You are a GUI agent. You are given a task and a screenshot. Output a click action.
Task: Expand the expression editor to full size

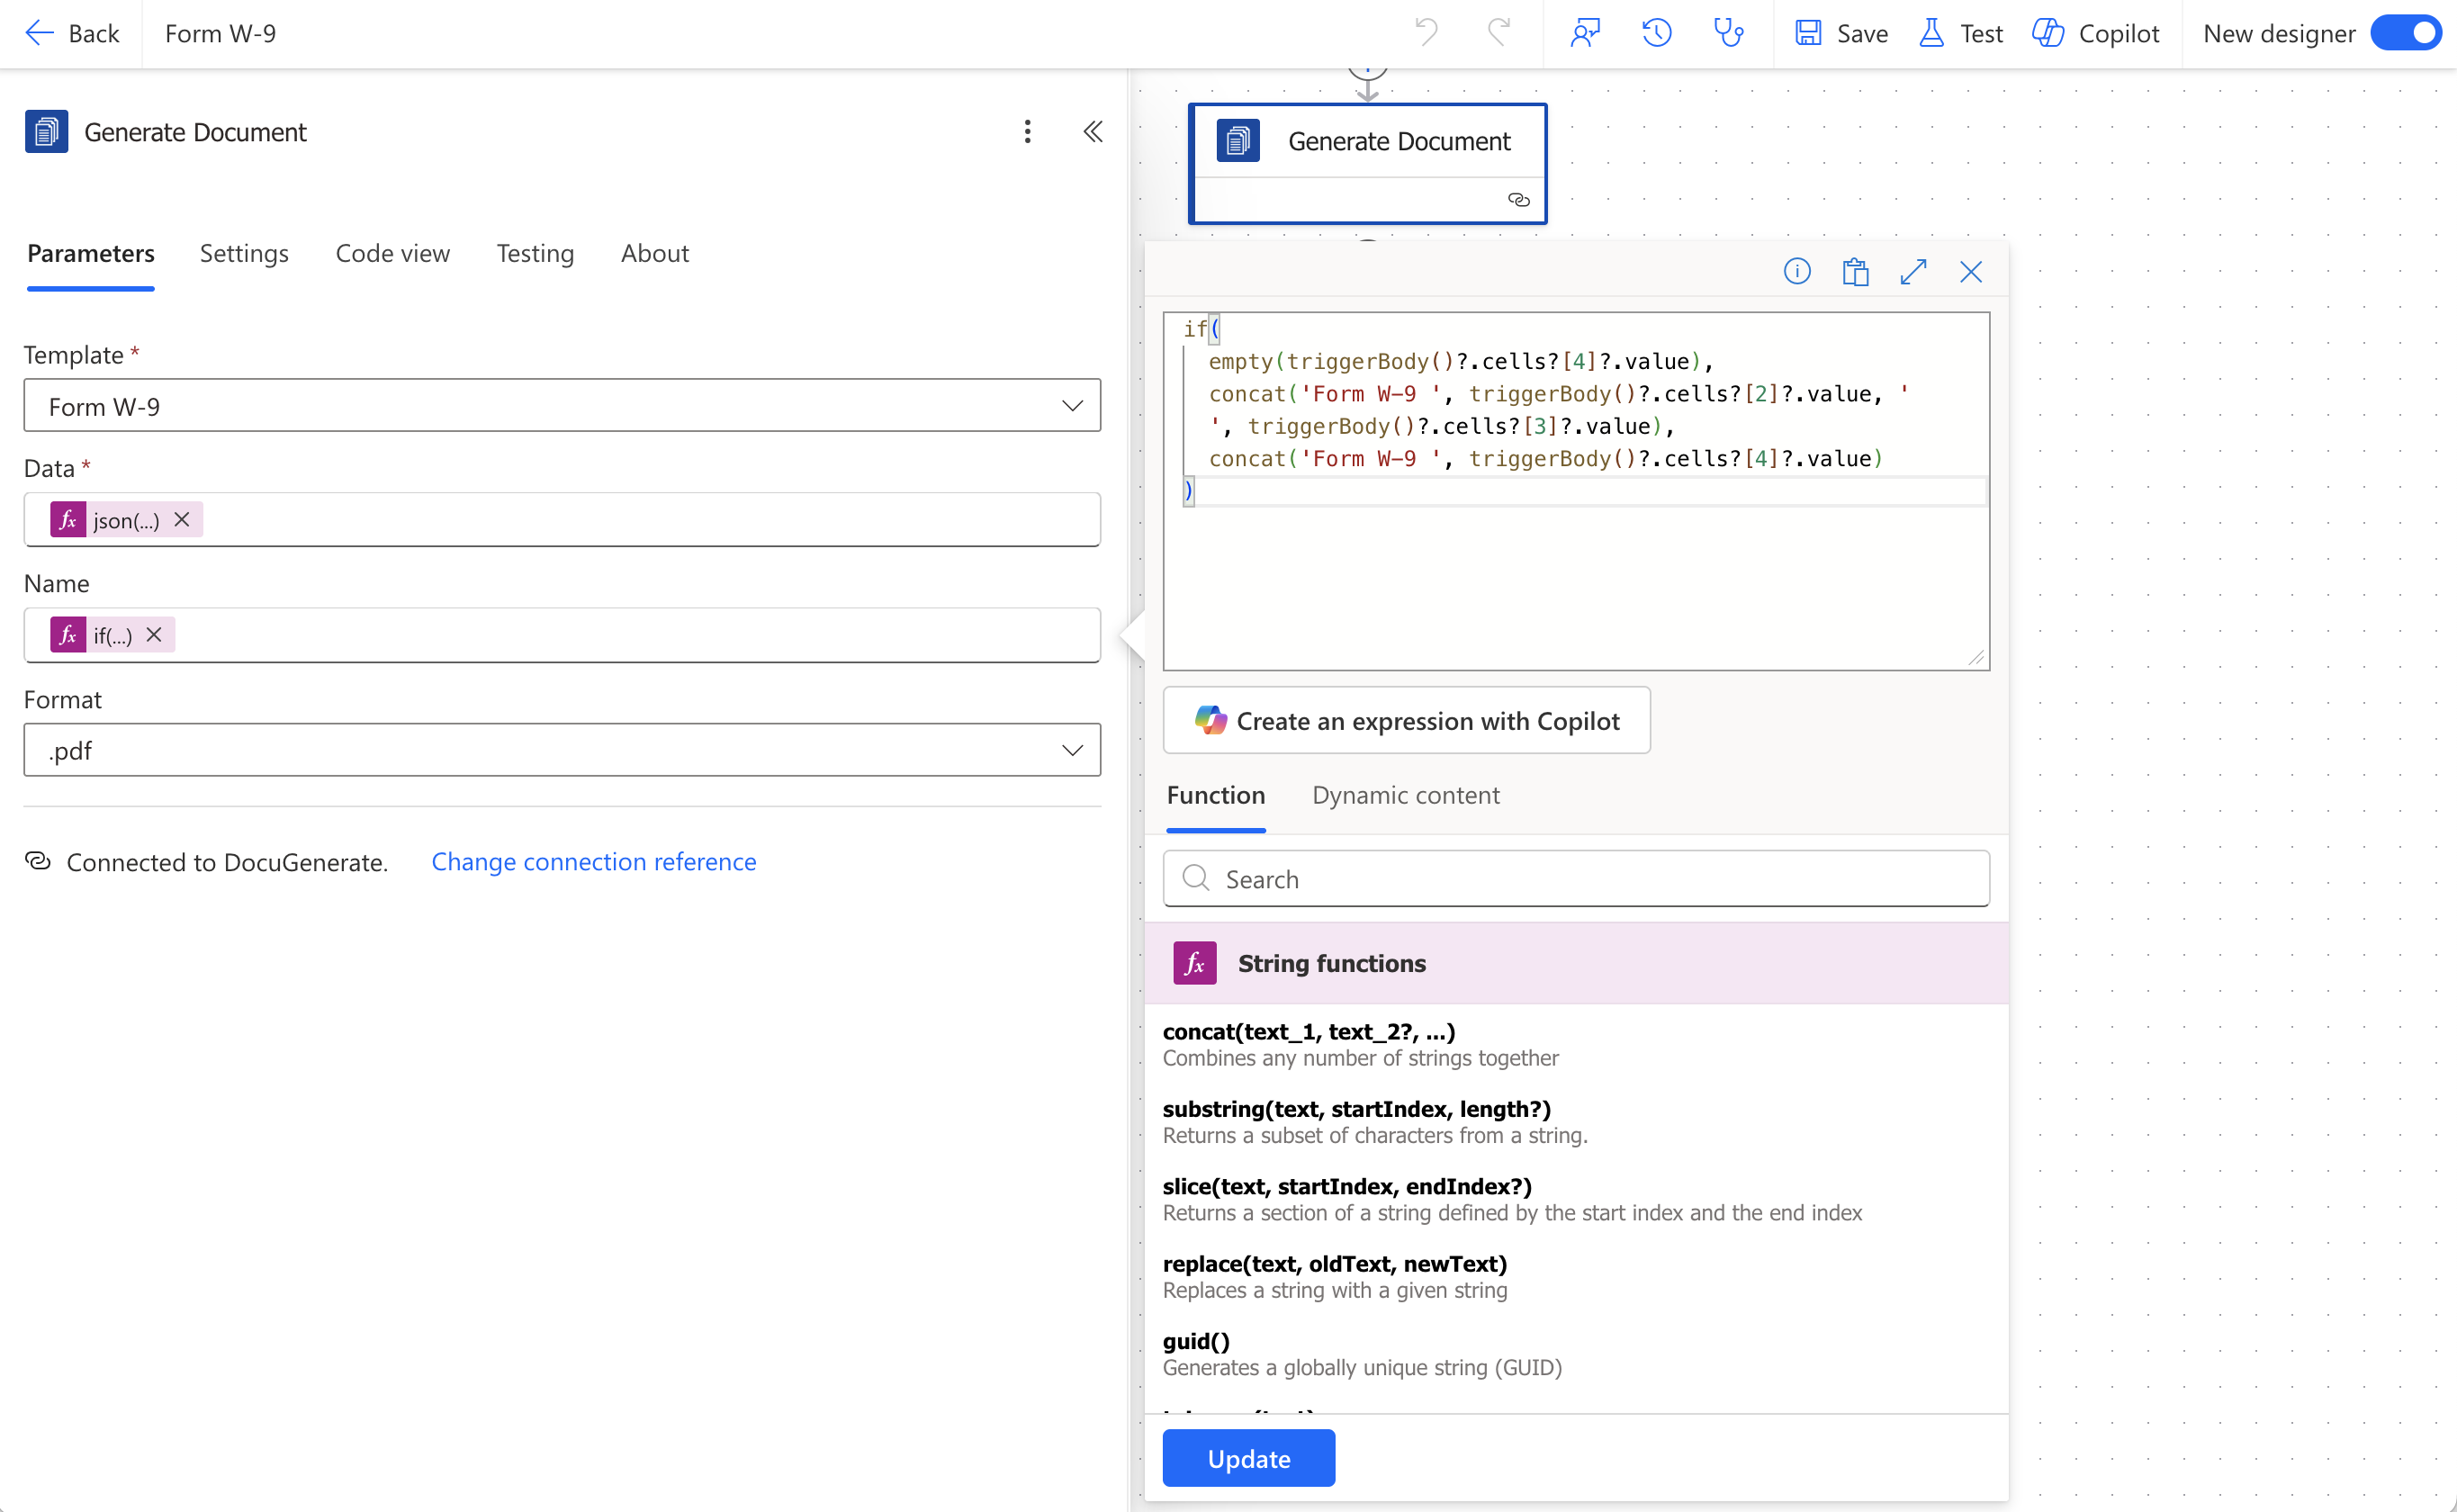click(x=1913, y=271)
